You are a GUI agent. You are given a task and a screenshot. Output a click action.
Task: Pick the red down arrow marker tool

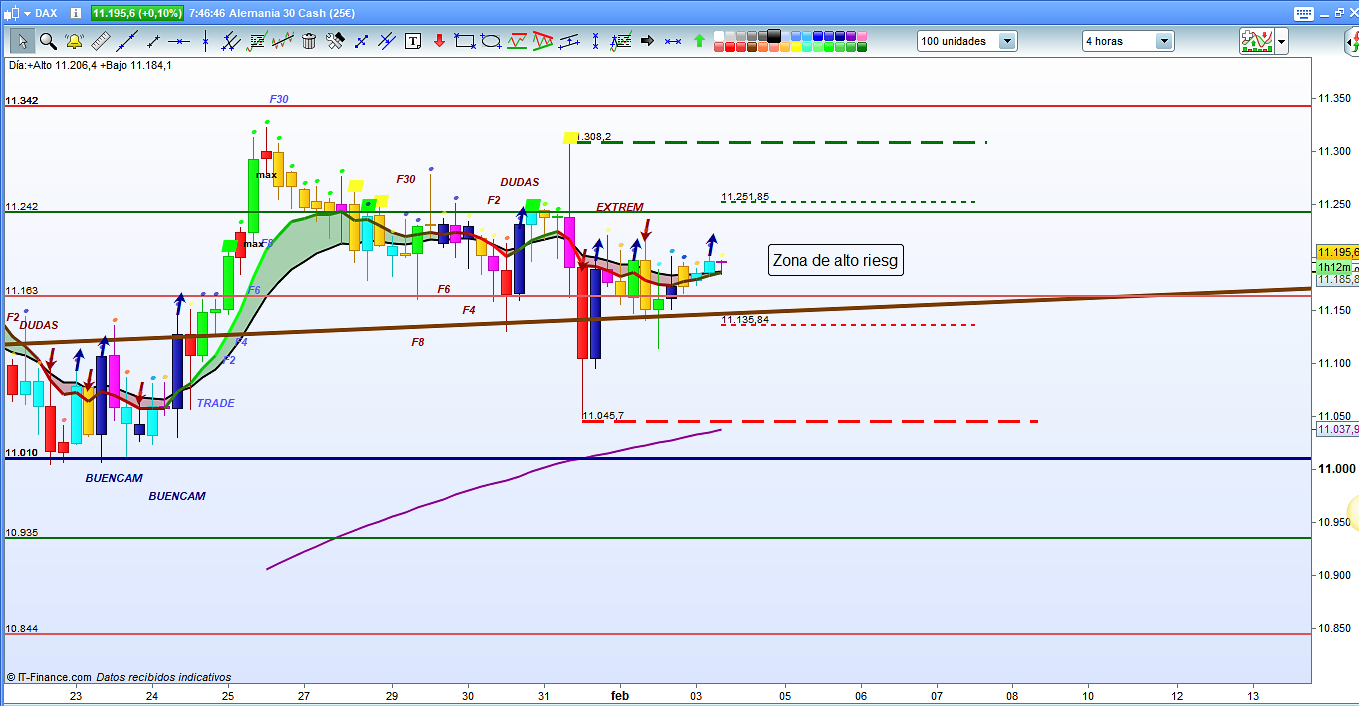pyautogui.click(x=439, y=41)
